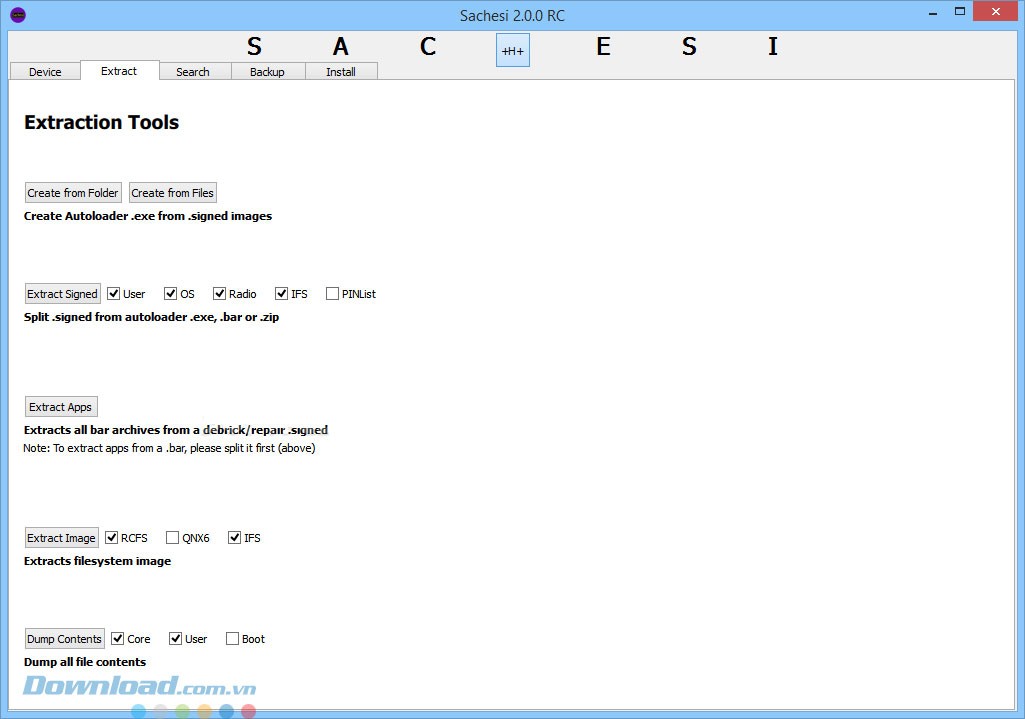Open the Install tab

341,72
